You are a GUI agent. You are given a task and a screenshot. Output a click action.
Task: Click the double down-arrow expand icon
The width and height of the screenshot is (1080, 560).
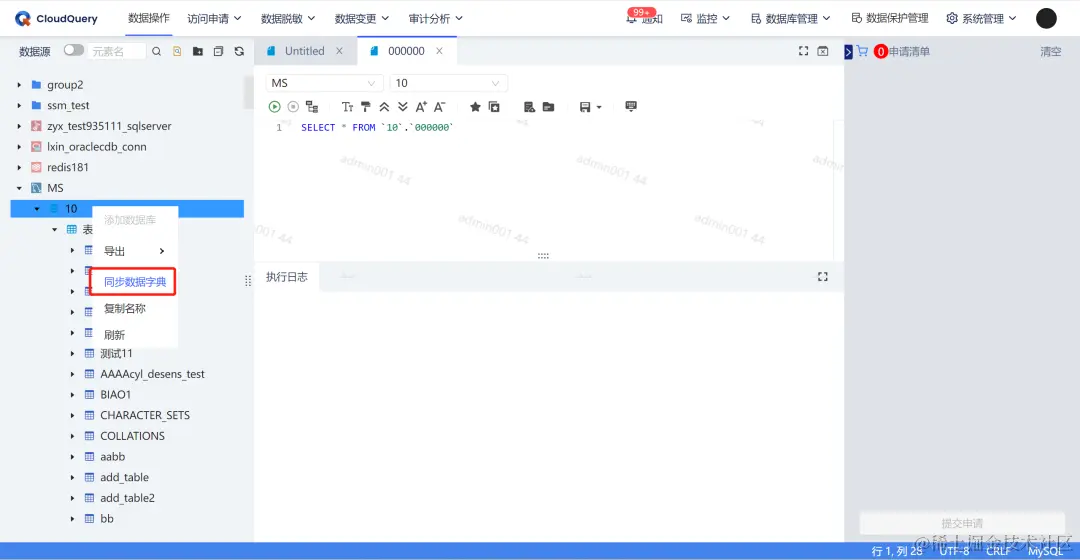pos(403,107)
